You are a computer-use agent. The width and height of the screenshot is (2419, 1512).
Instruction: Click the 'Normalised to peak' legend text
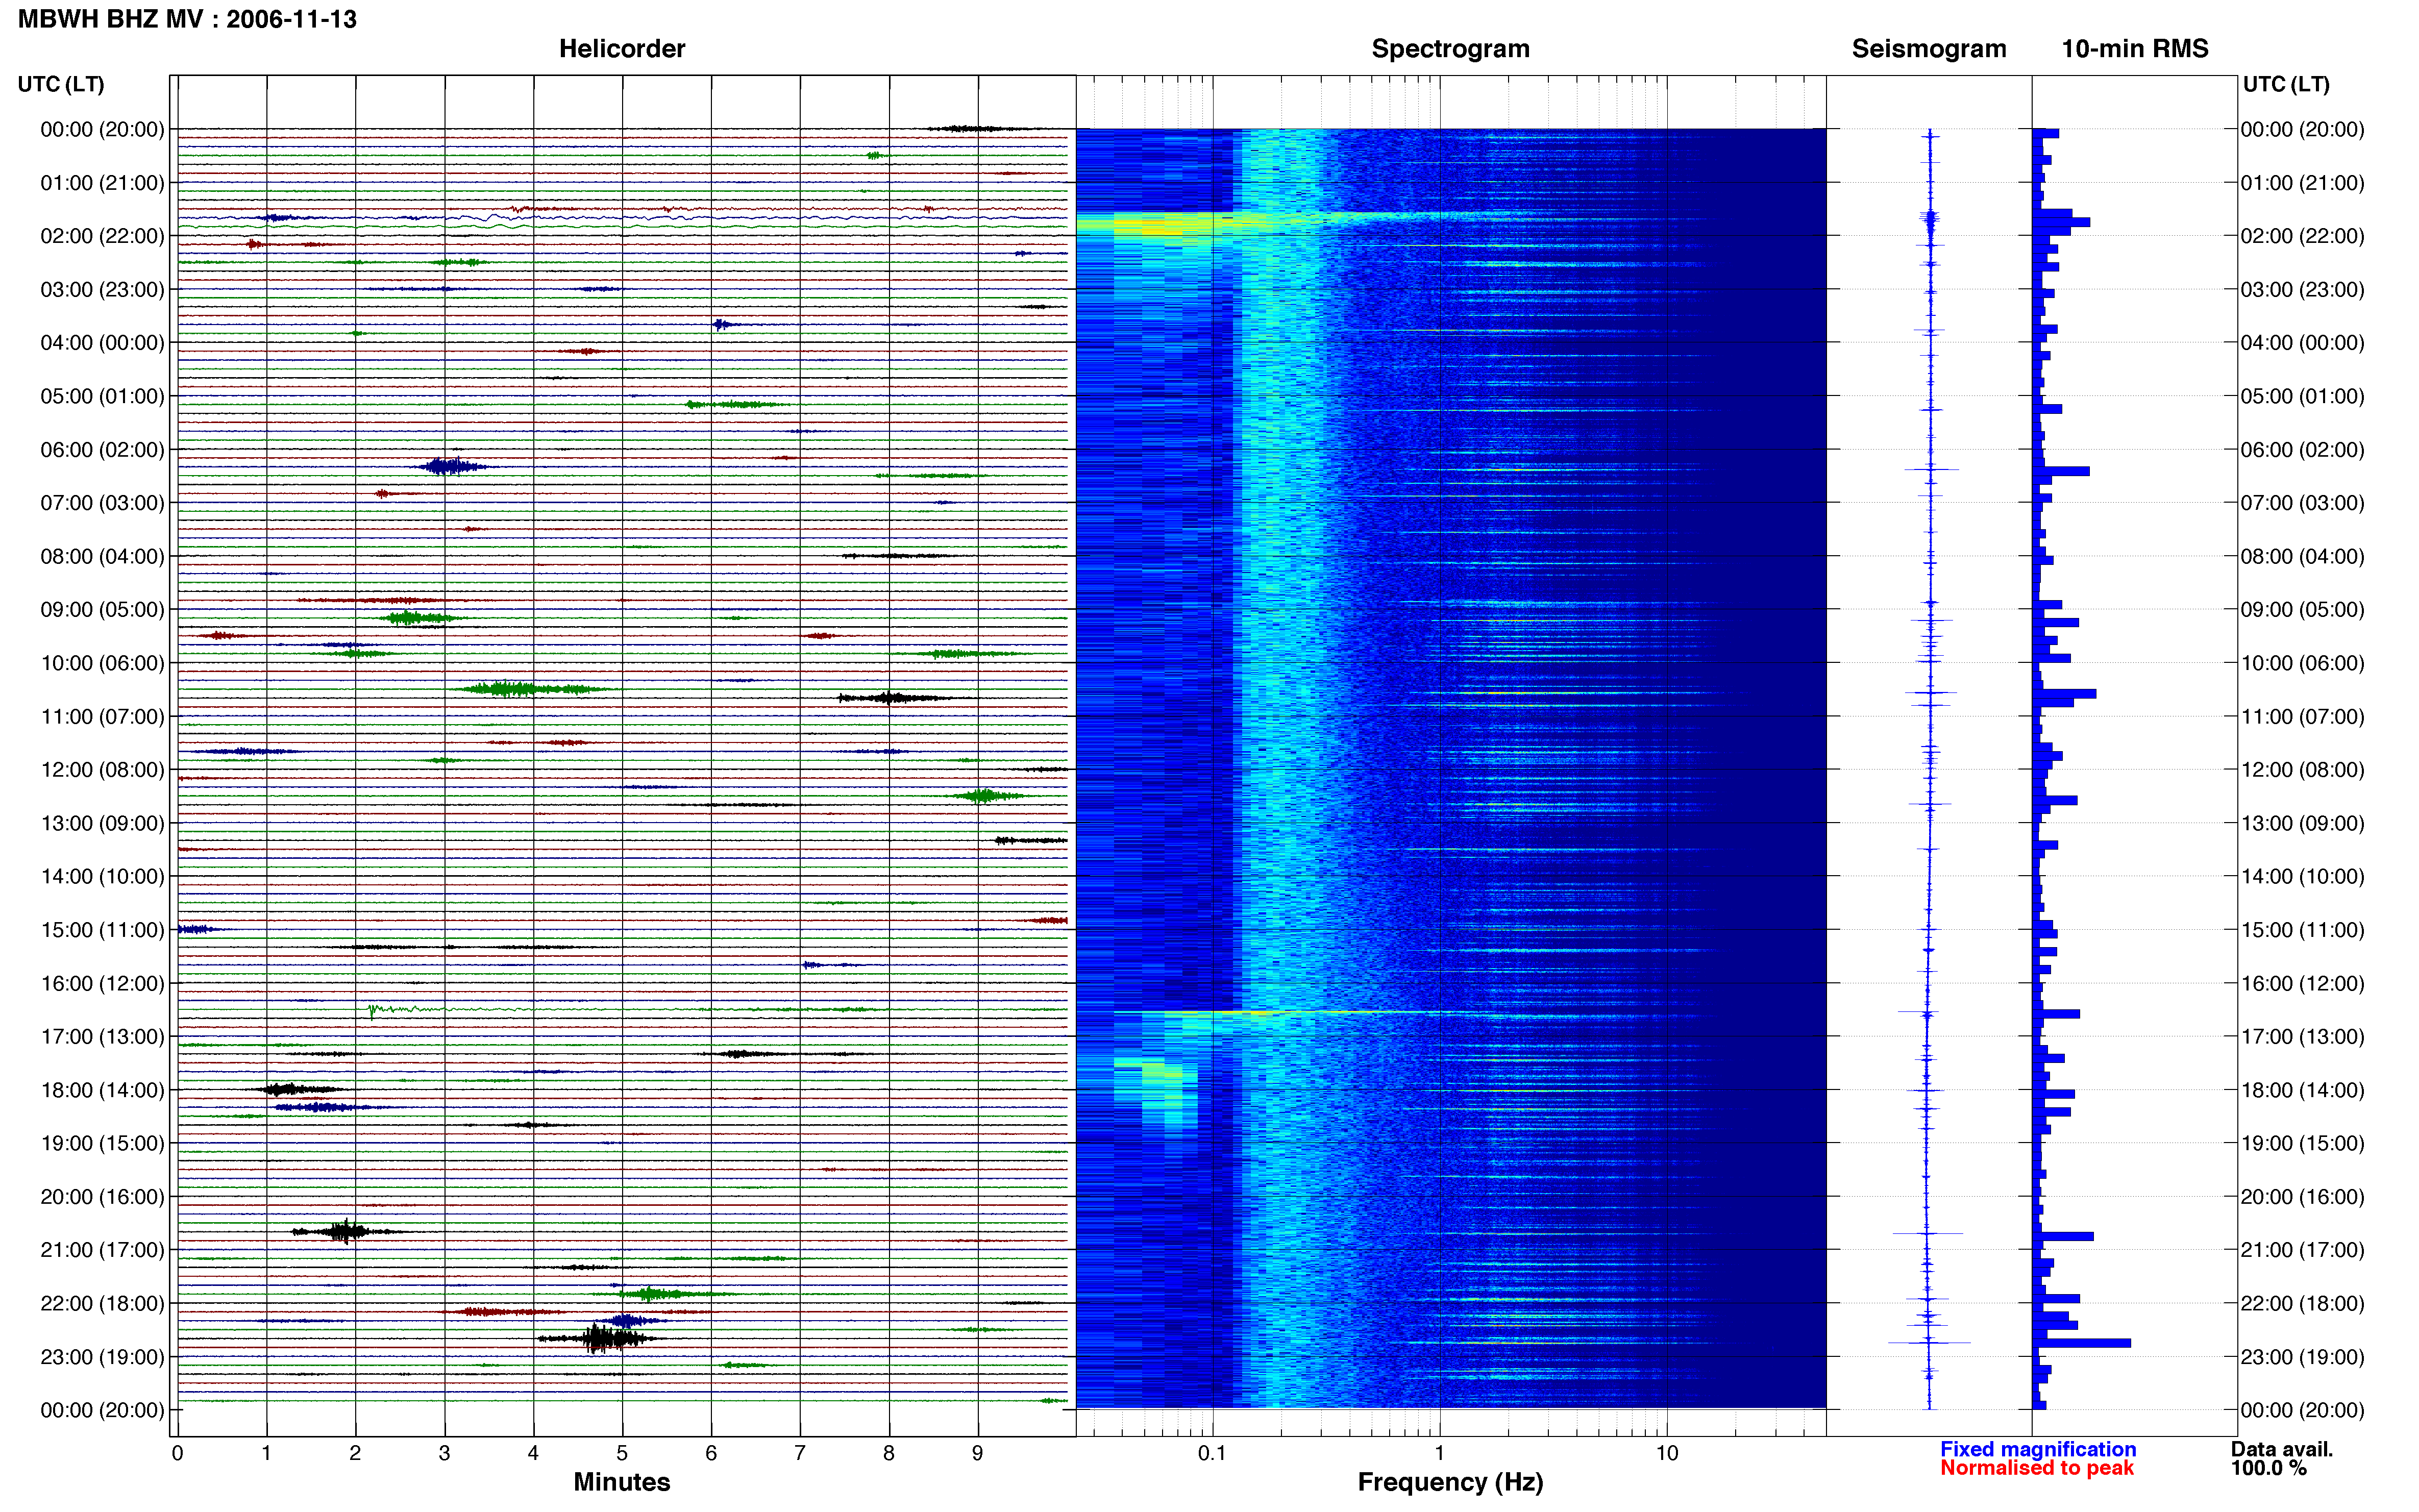coord(2037,1468)
